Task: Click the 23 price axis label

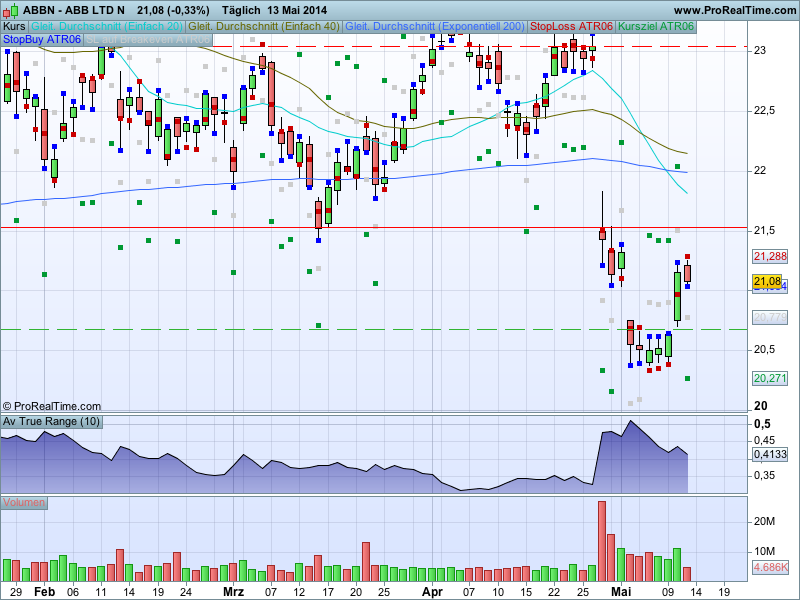Action: (760, 51)
